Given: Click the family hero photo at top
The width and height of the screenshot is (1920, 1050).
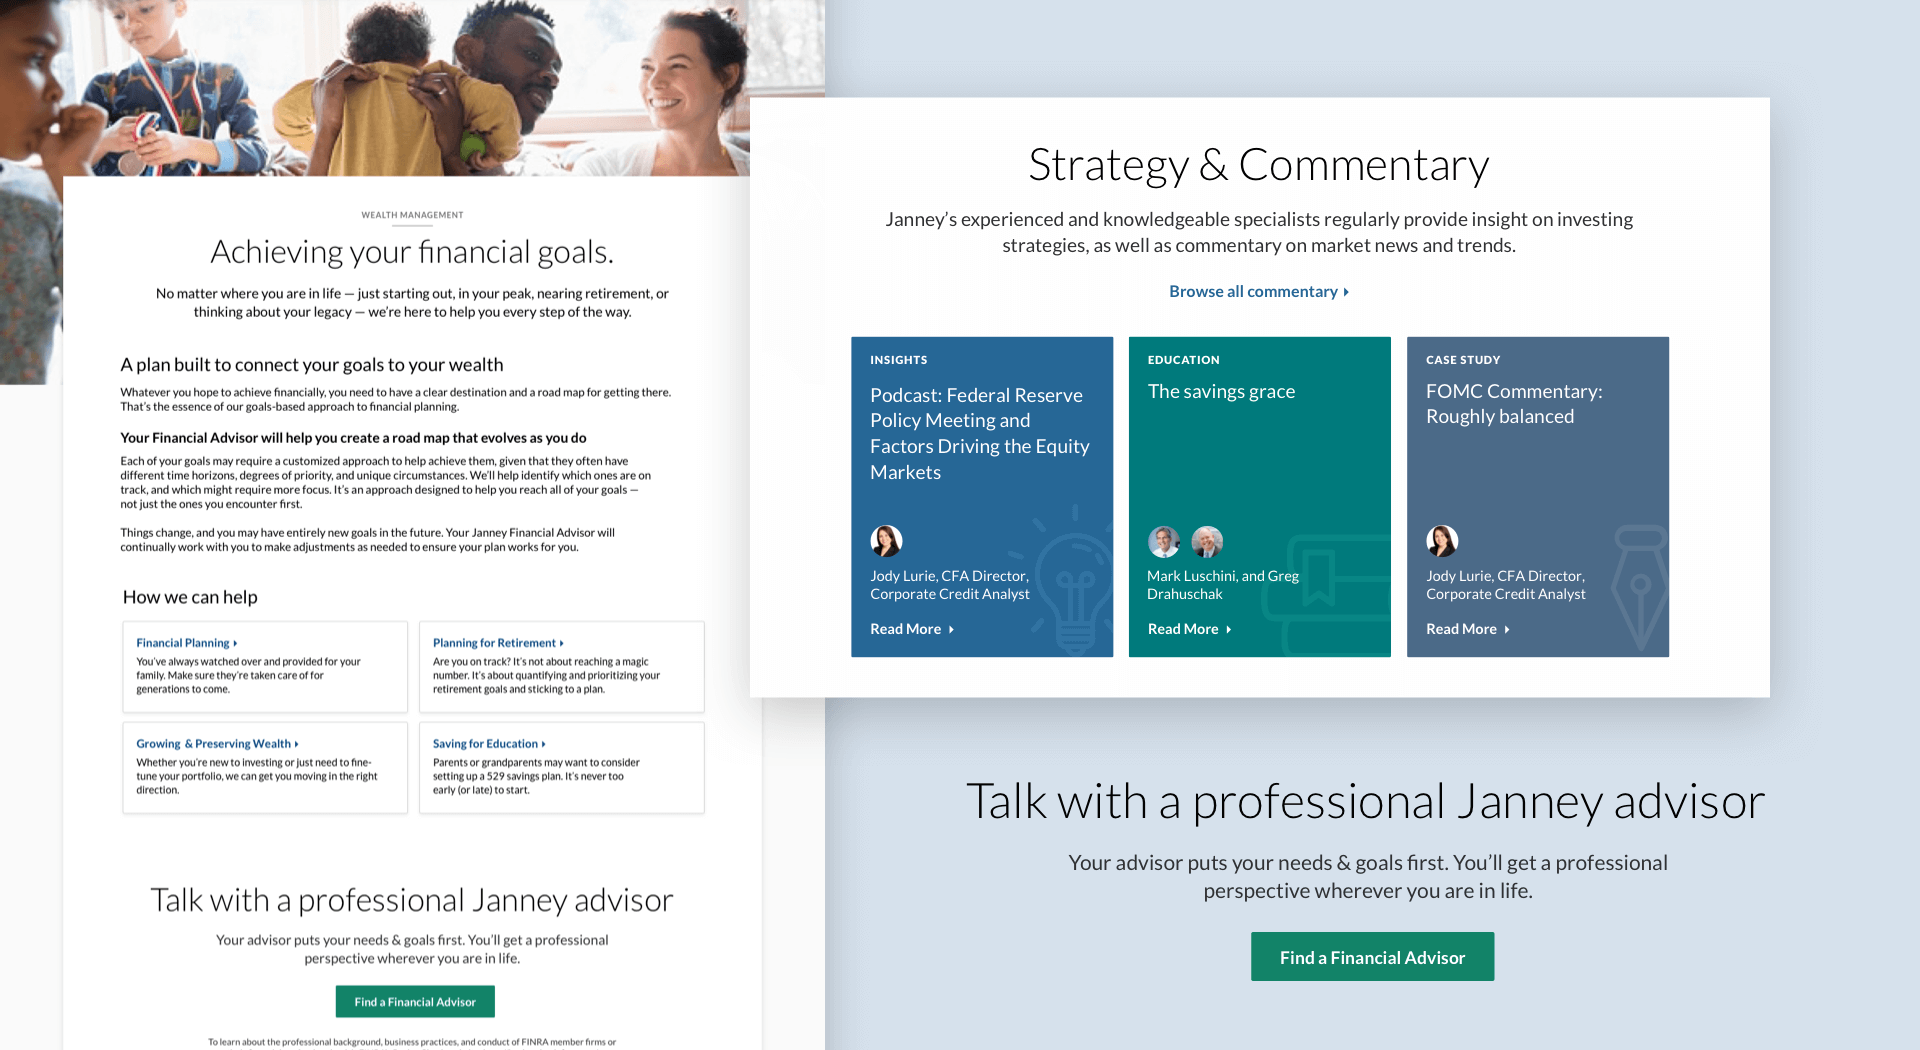Looking at the screenshot, I should 412,88.
